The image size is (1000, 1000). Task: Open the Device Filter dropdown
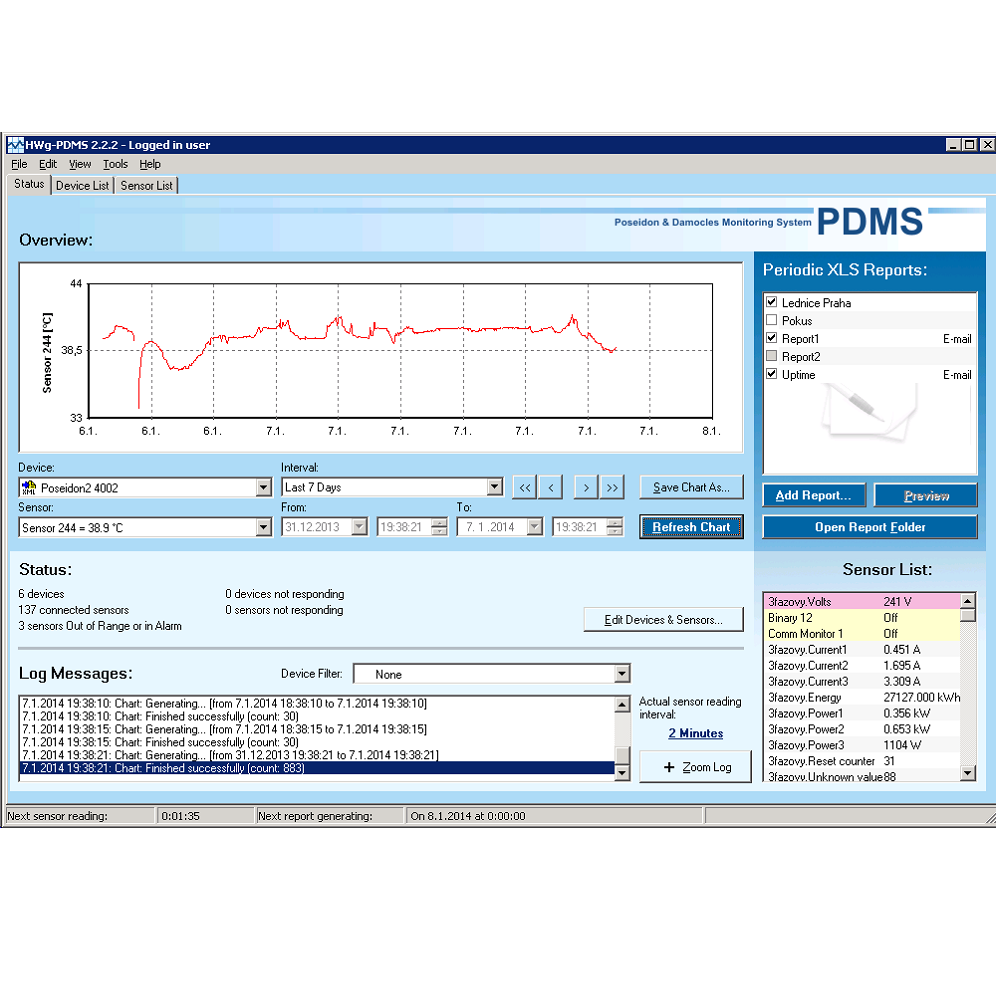(x=622, y=674)
